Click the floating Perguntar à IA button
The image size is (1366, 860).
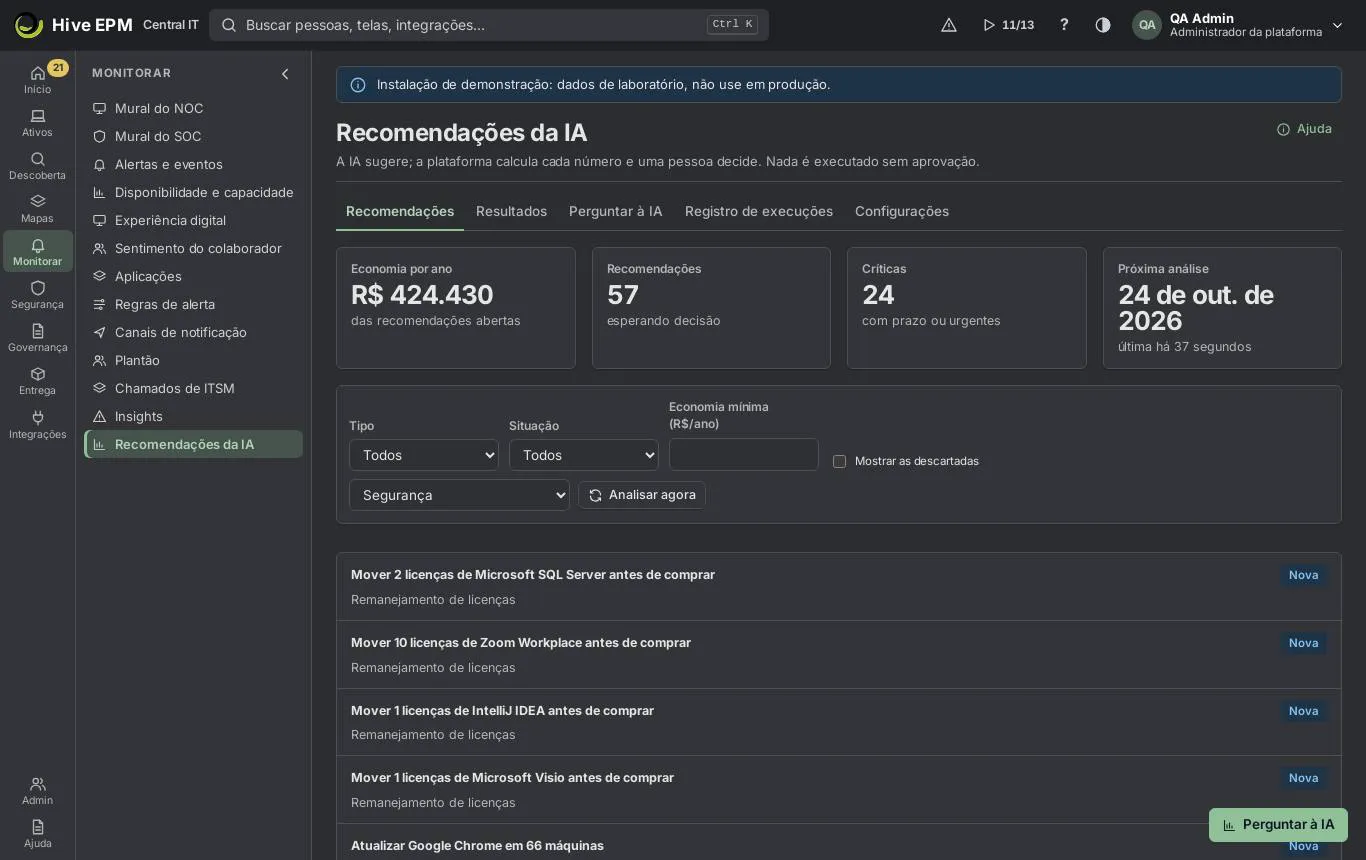pyautogui.click(x=1278, y=825)
